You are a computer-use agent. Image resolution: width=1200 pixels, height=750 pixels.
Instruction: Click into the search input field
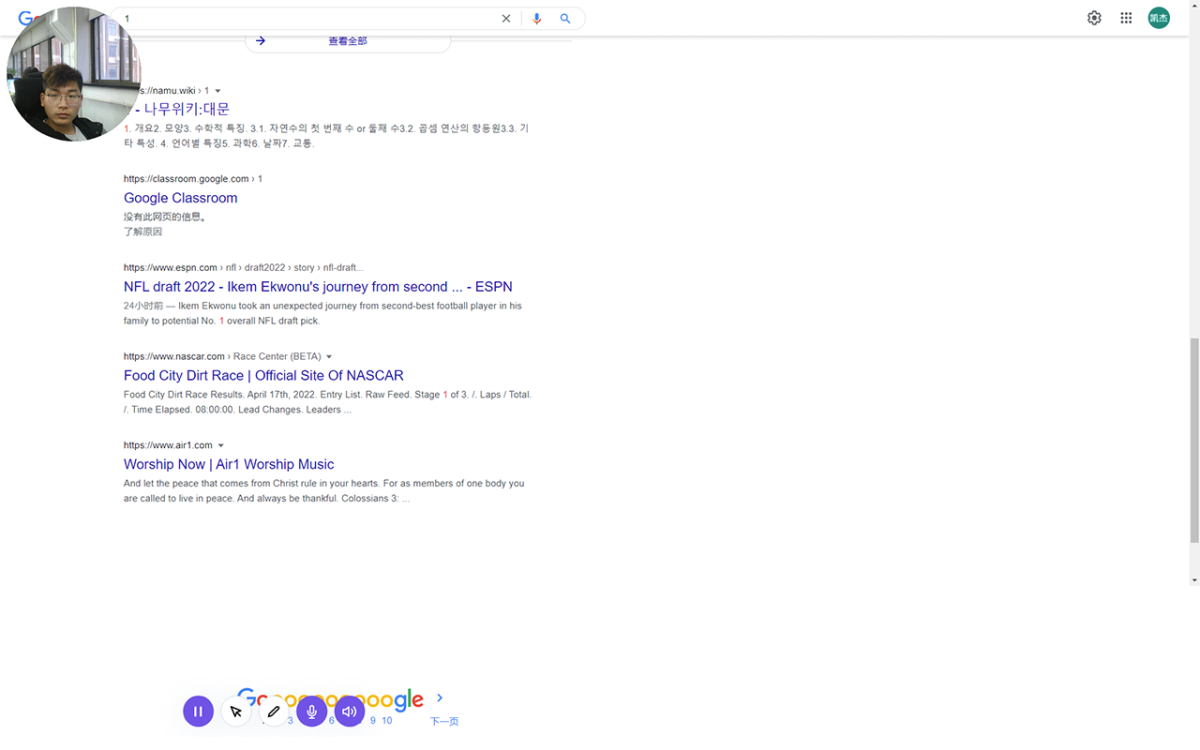[300, 19]
